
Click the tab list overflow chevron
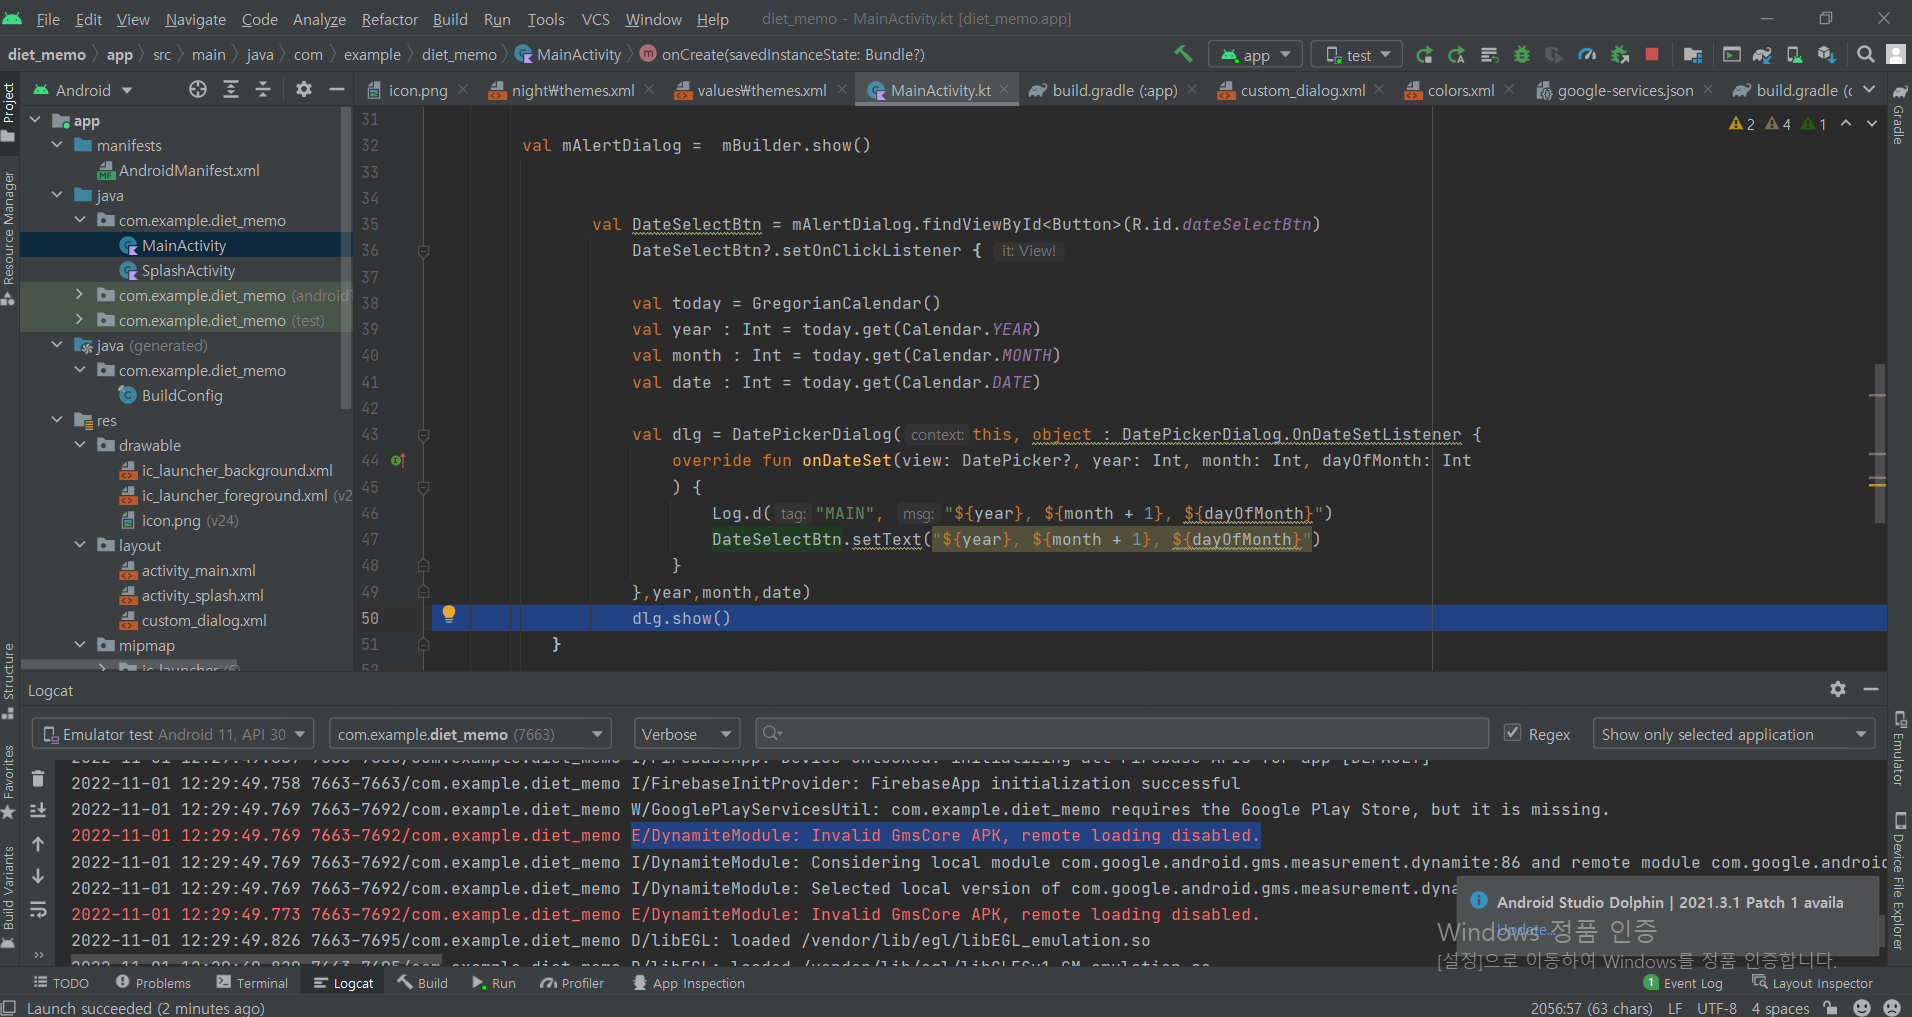click(x=1869, y=90)
